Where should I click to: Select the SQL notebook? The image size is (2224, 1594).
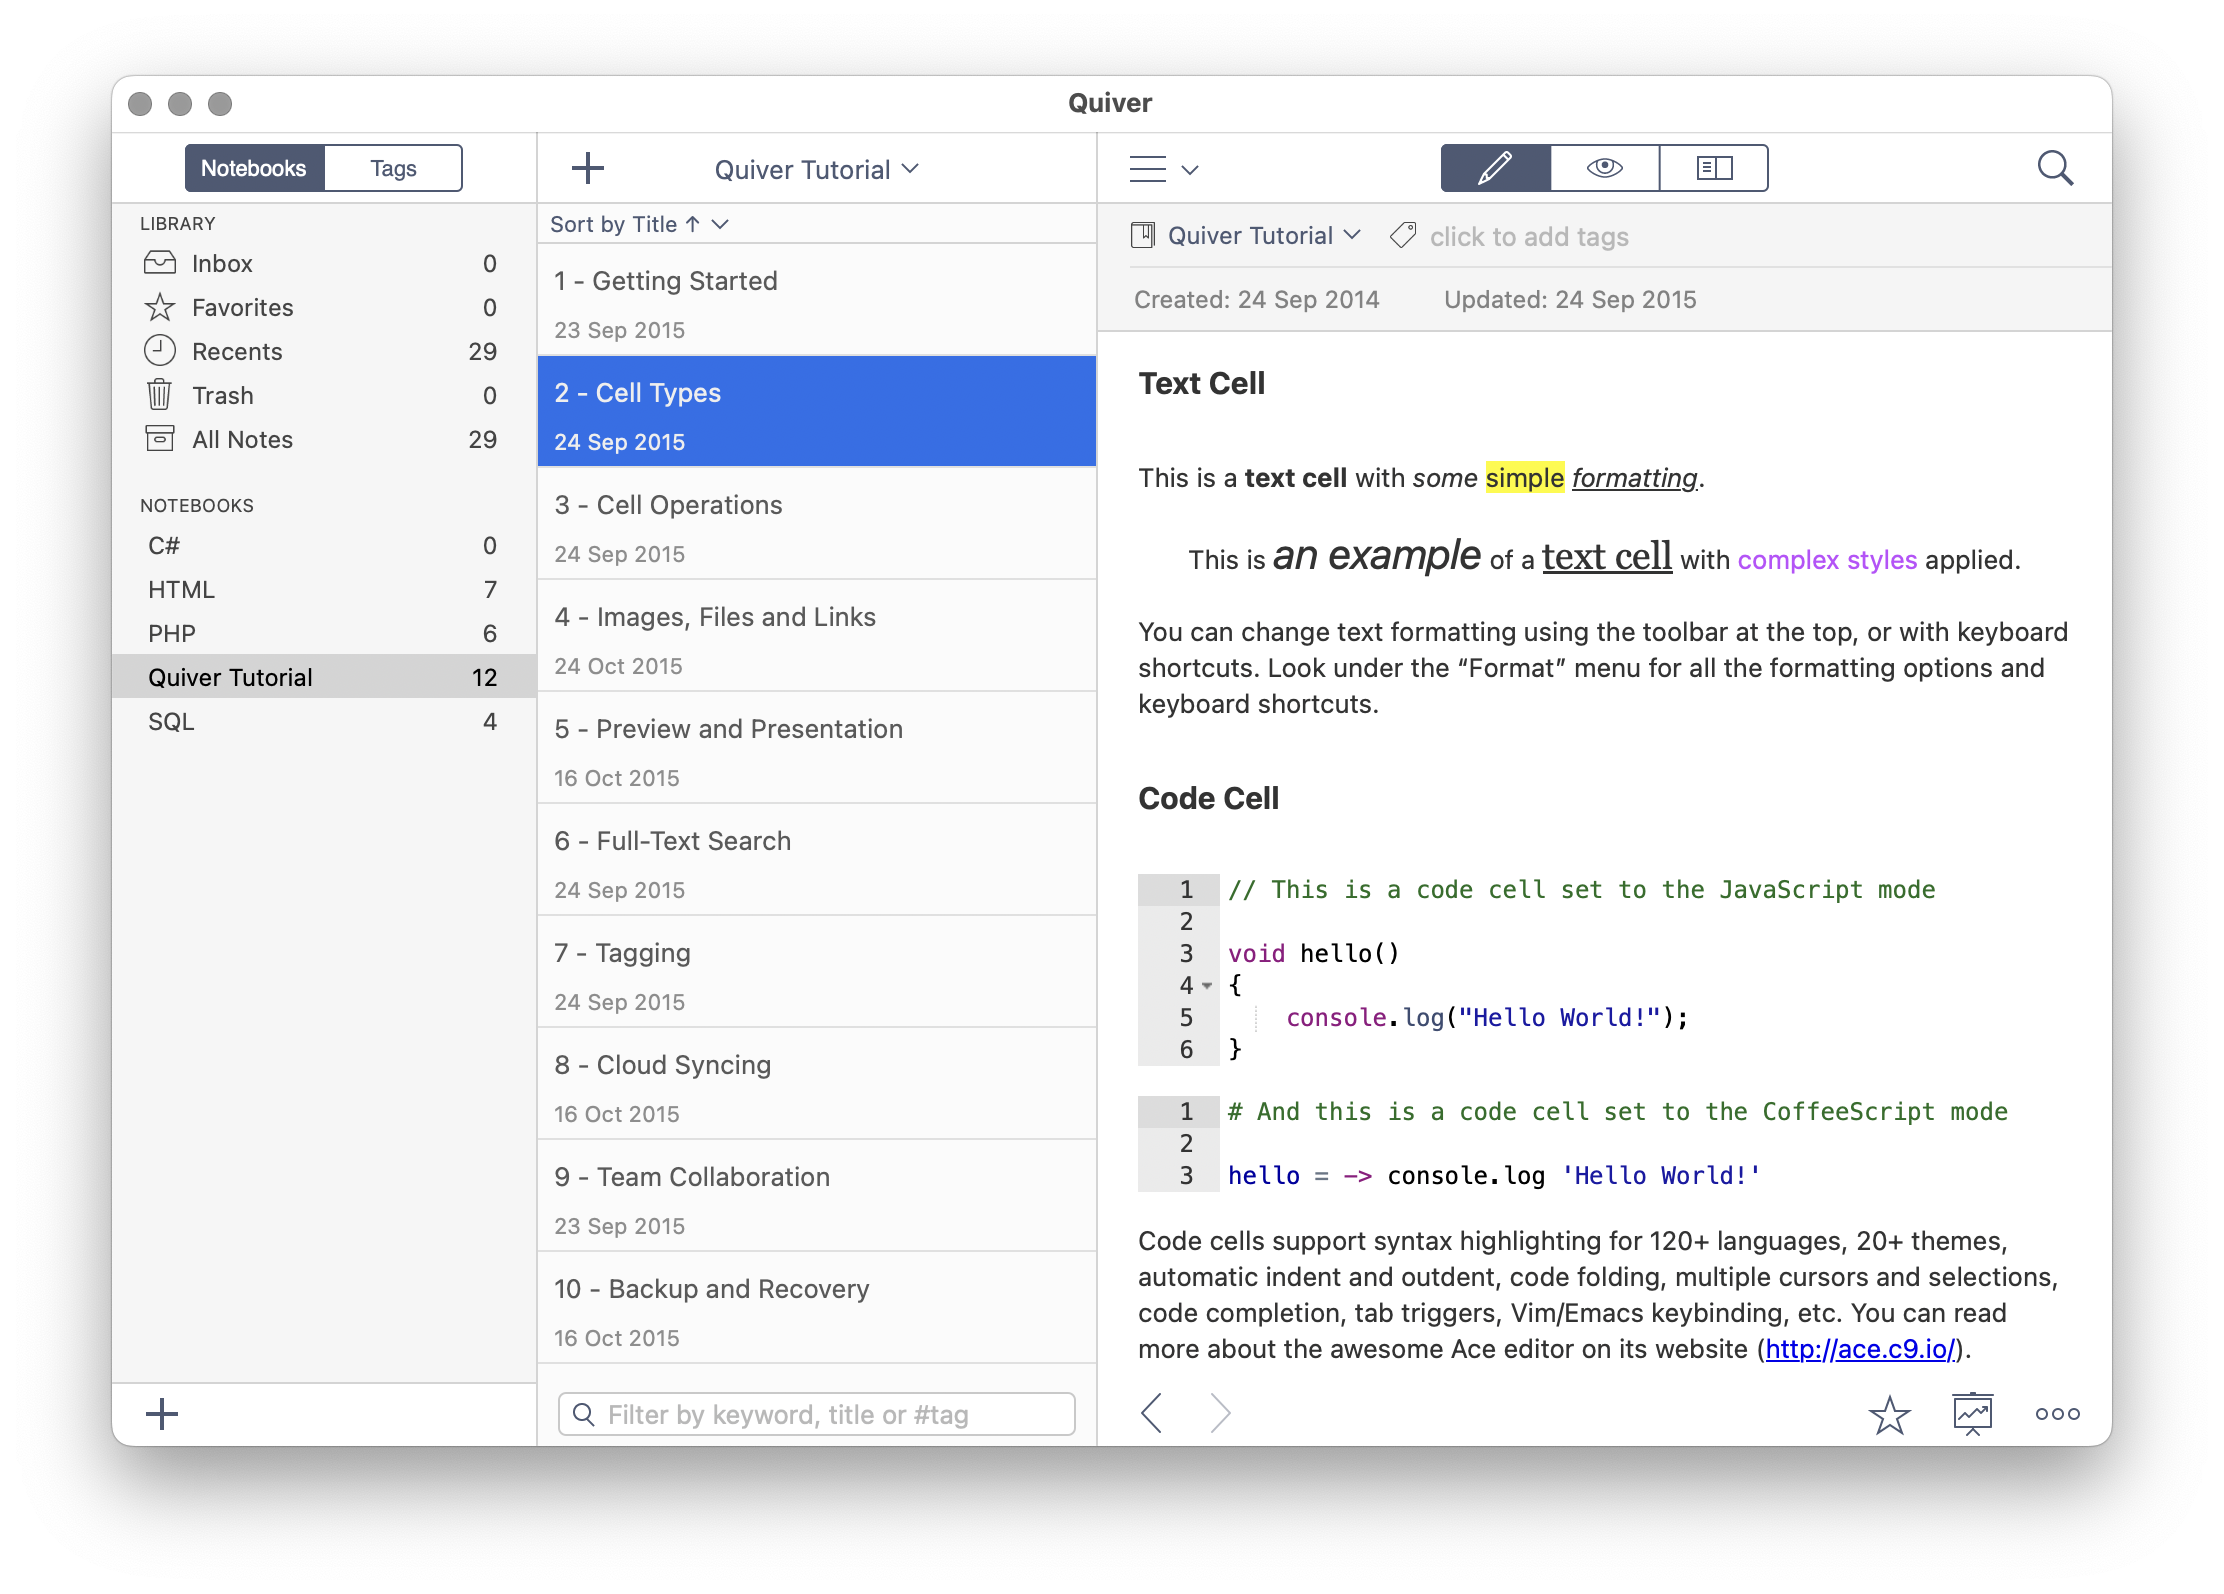324,721
